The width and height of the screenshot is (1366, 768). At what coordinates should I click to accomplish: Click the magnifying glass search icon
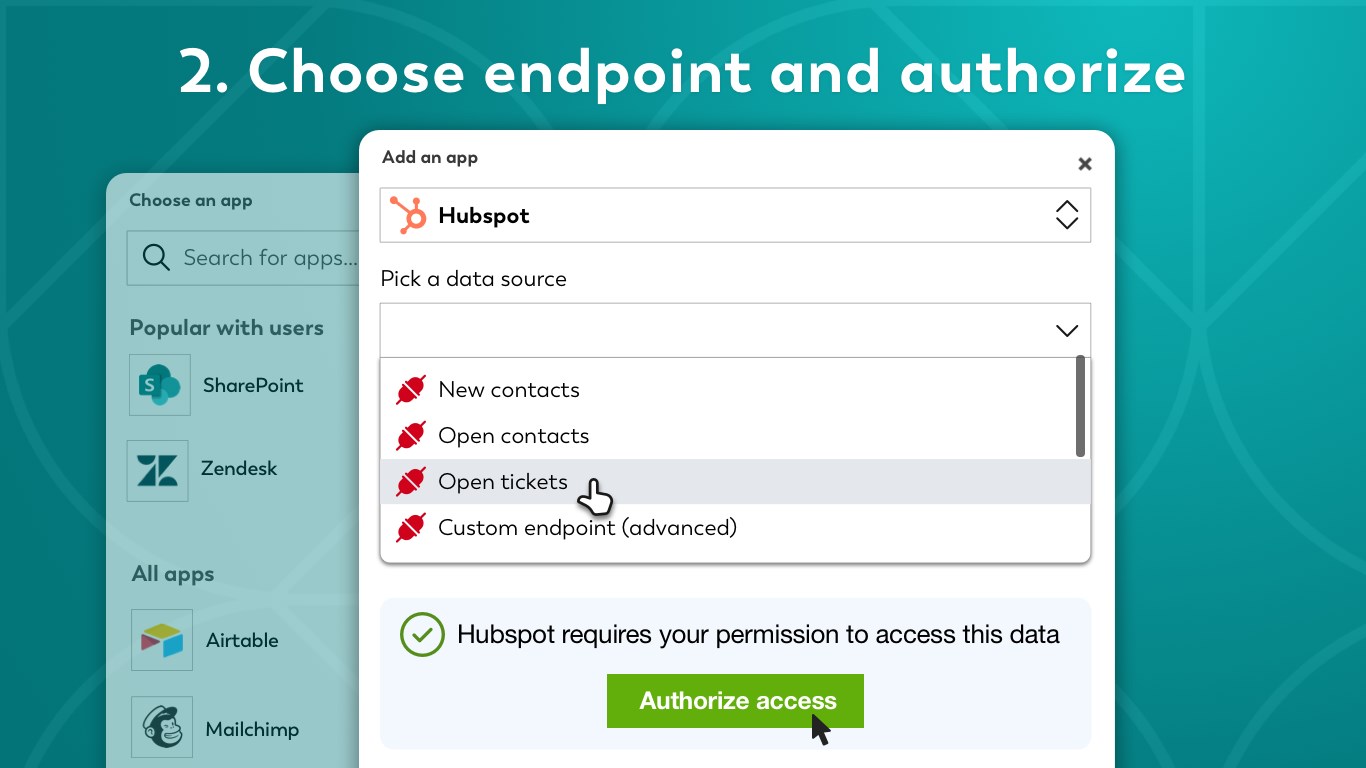156,258
